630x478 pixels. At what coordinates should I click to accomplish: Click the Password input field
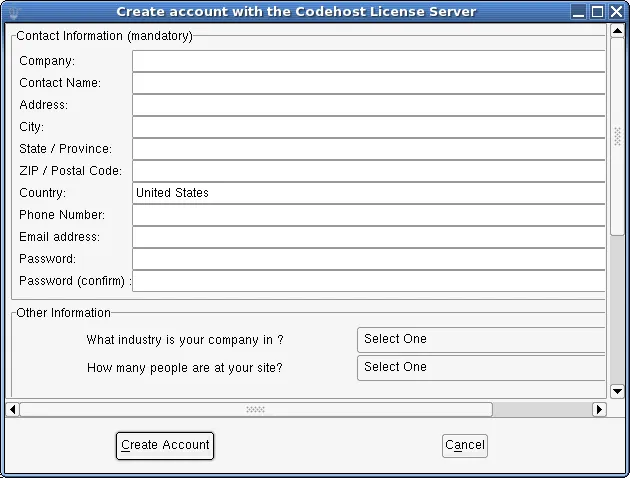tap(369, 259)
